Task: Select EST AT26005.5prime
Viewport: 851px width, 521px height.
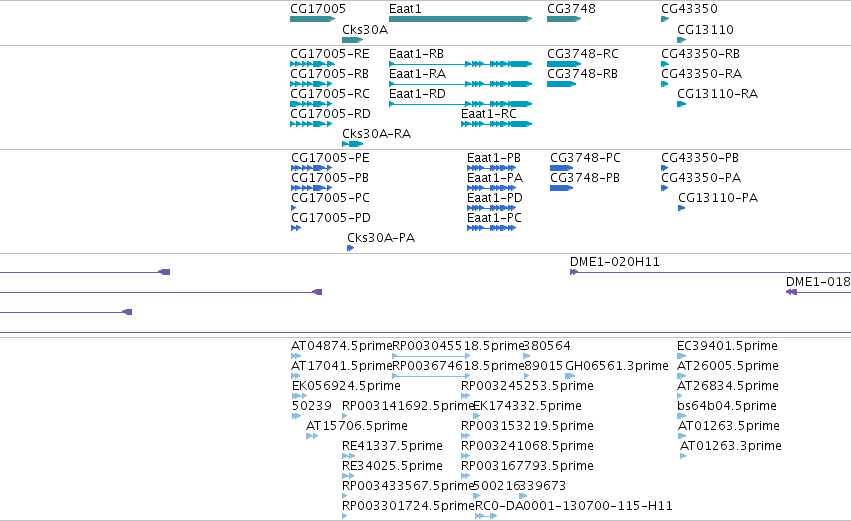Action: coord(682,376)
